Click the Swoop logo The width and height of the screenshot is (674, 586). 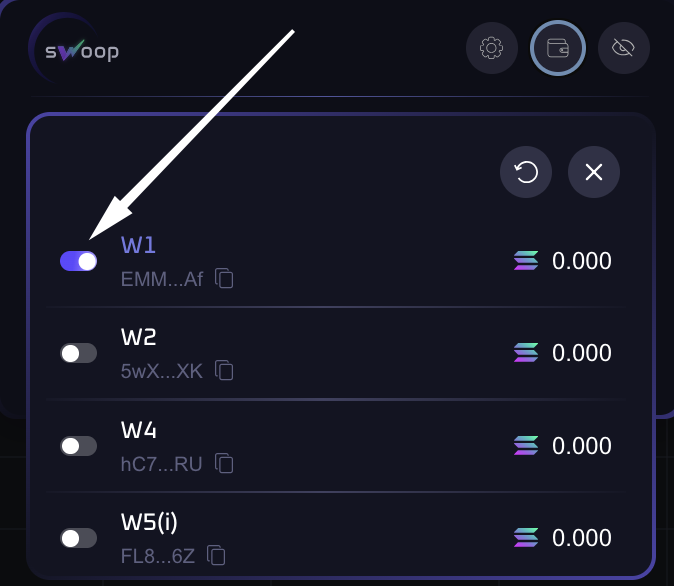point(78,49)
